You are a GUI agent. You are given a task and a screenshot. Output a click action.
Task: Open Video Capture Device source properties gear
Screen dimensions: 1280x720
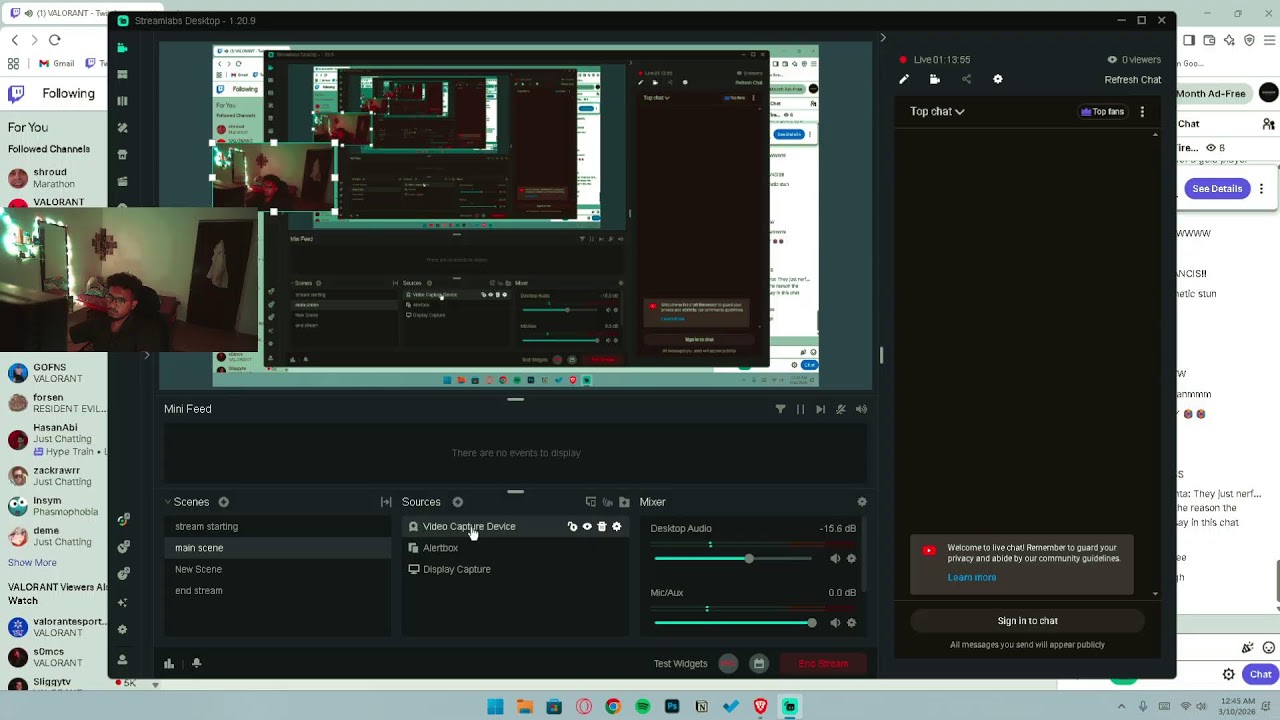616,526
